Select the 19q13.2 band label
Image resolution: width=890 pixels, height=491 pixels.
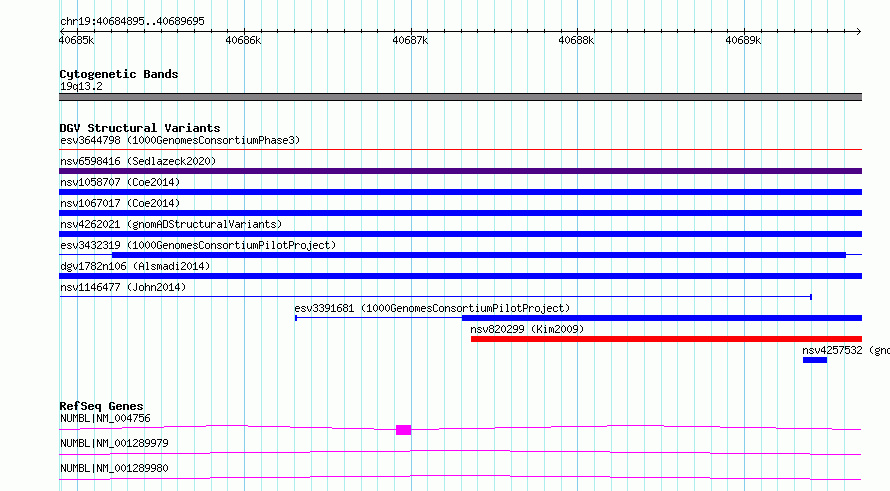tap(81, 86)
